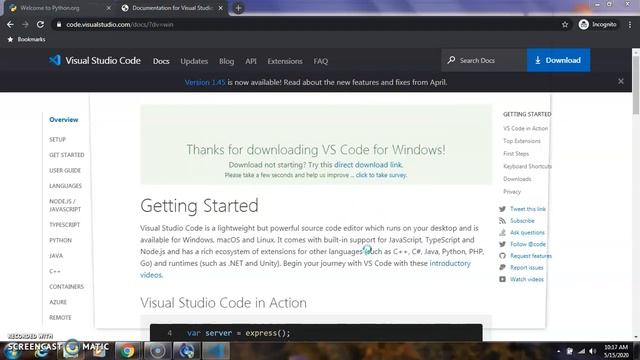Expand USER GUIDE in the left sidebar

point(65,171)
